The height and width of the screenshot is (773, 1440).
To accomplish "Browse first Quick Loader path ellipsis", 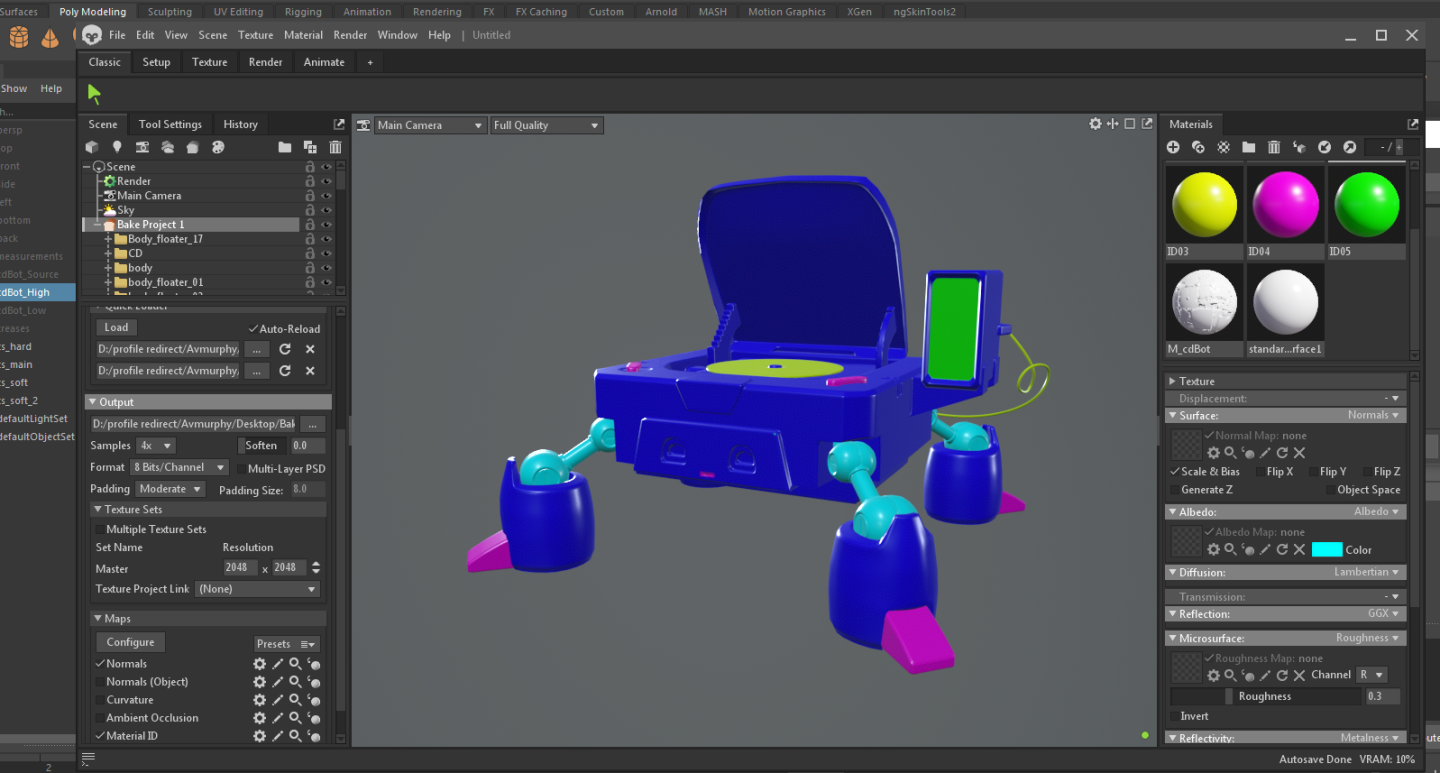I will [257, 349].
